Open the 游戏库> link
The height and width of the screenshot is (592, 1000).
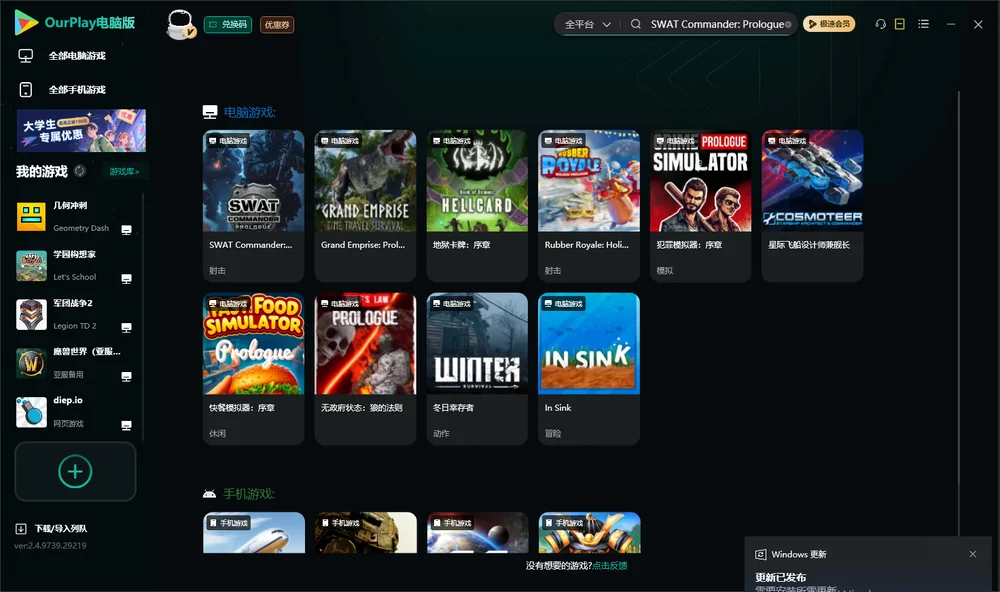(124, 172)
